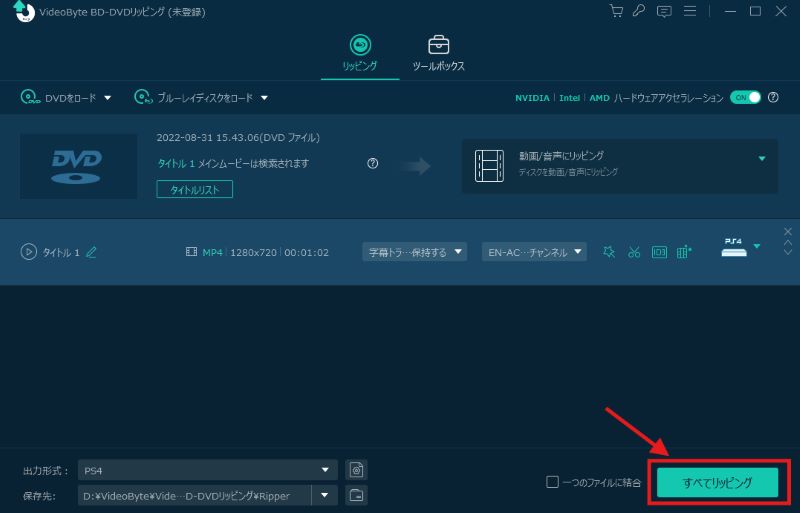Screen dimensions: 800x513
Task: Open the EN-AC…チャンネル audio dropdown
Action: point(534,252)
